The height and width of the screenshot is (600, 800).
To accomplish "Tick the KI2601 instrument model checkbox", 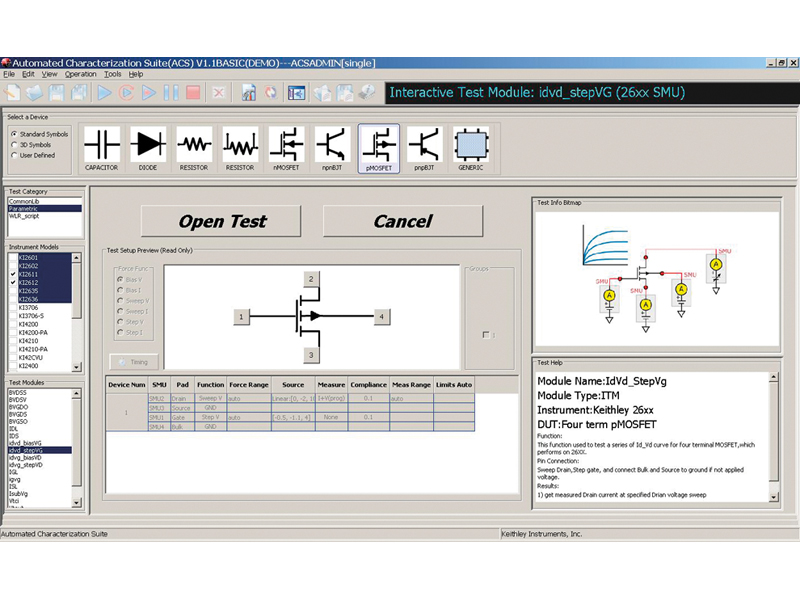I will [x=13, y=256].
